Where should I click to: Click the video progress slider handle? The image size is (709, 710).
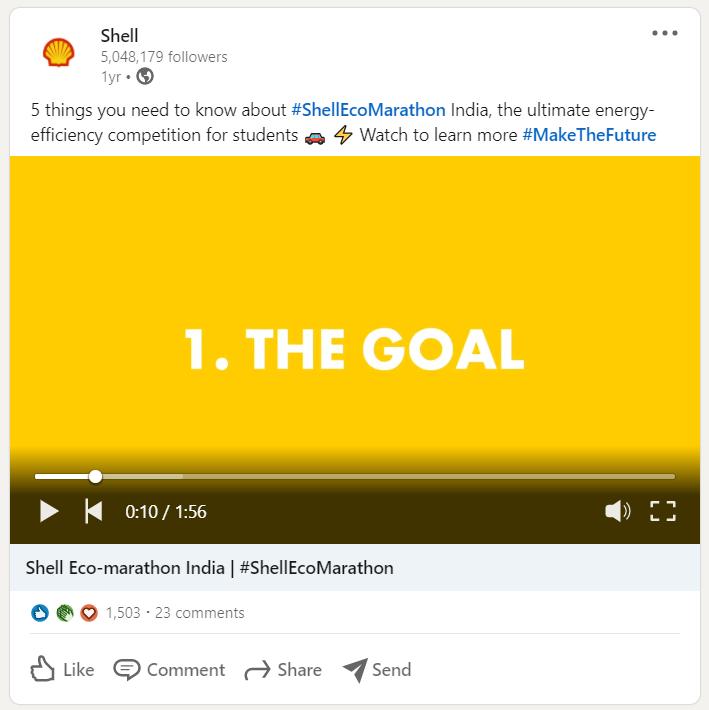[x=95, y=476]
